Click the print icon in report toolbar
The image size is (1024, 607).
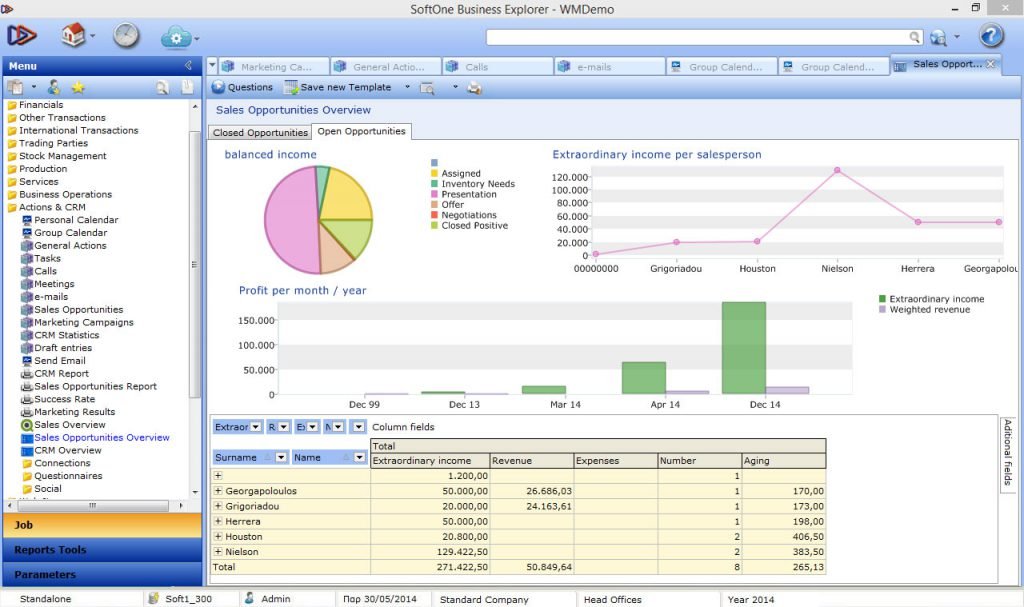coord(474,88)
